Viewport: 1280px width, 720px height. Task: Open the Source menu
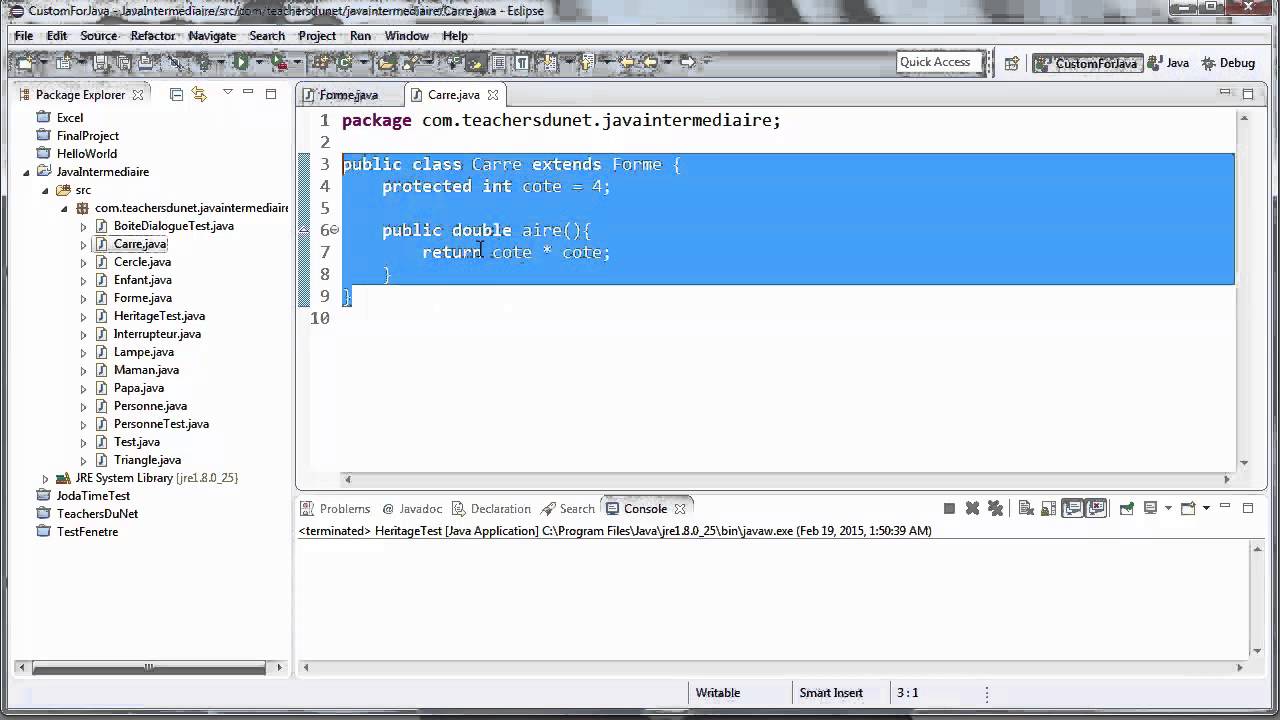(98, 36)
